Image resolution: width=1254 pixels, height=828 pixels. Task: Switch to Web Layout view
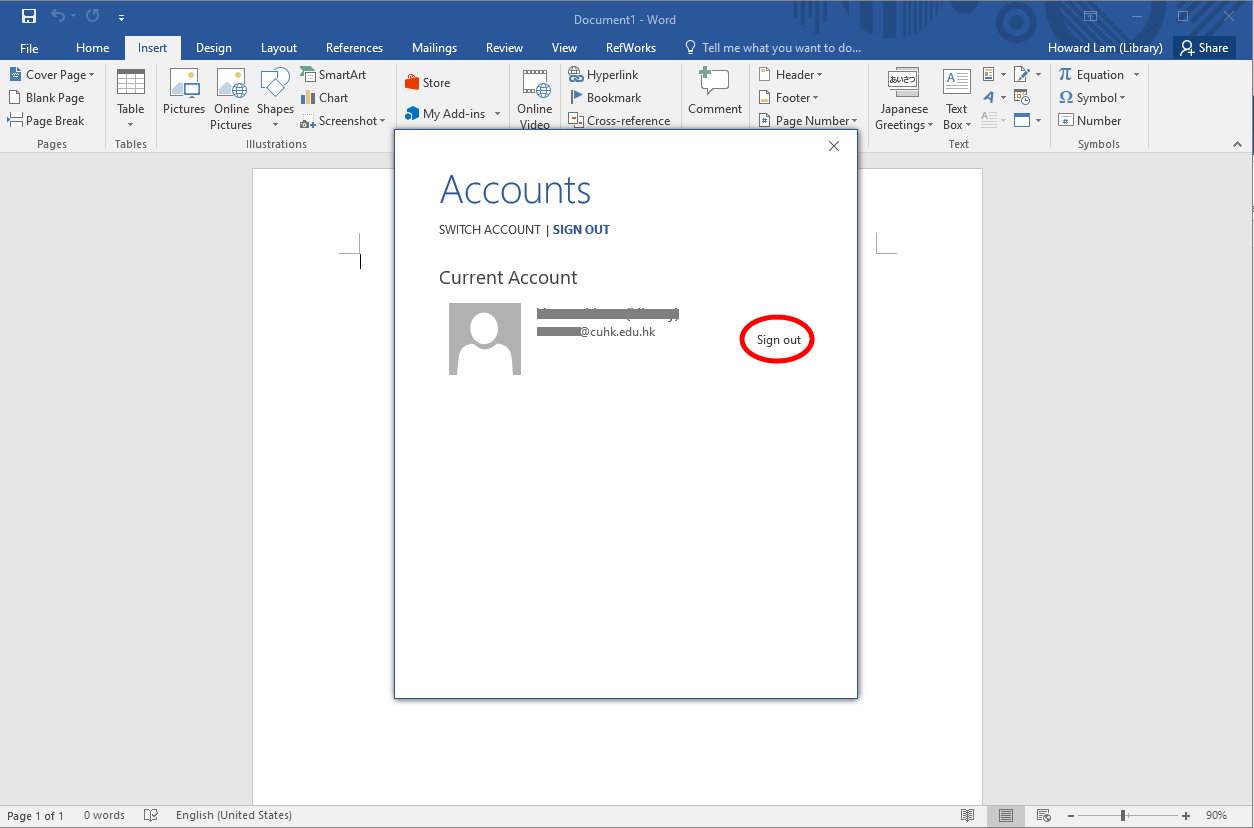[x=1044, y=815]
